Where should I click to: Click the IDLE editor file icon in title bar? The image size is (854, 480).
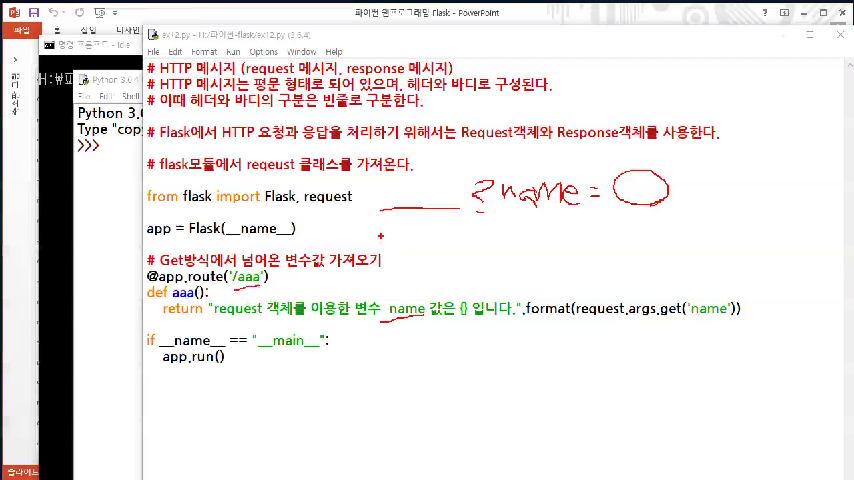[153, 35]
